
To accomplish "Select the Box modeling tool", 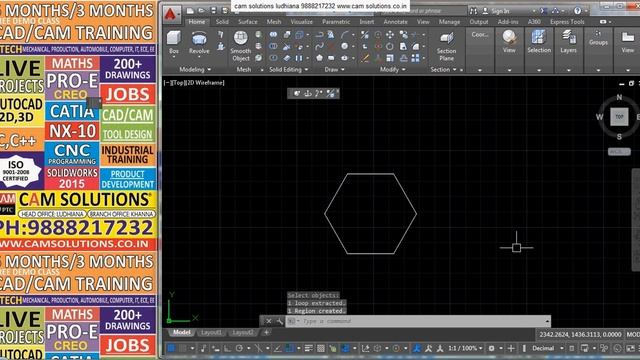I will (x=174, y=42).
